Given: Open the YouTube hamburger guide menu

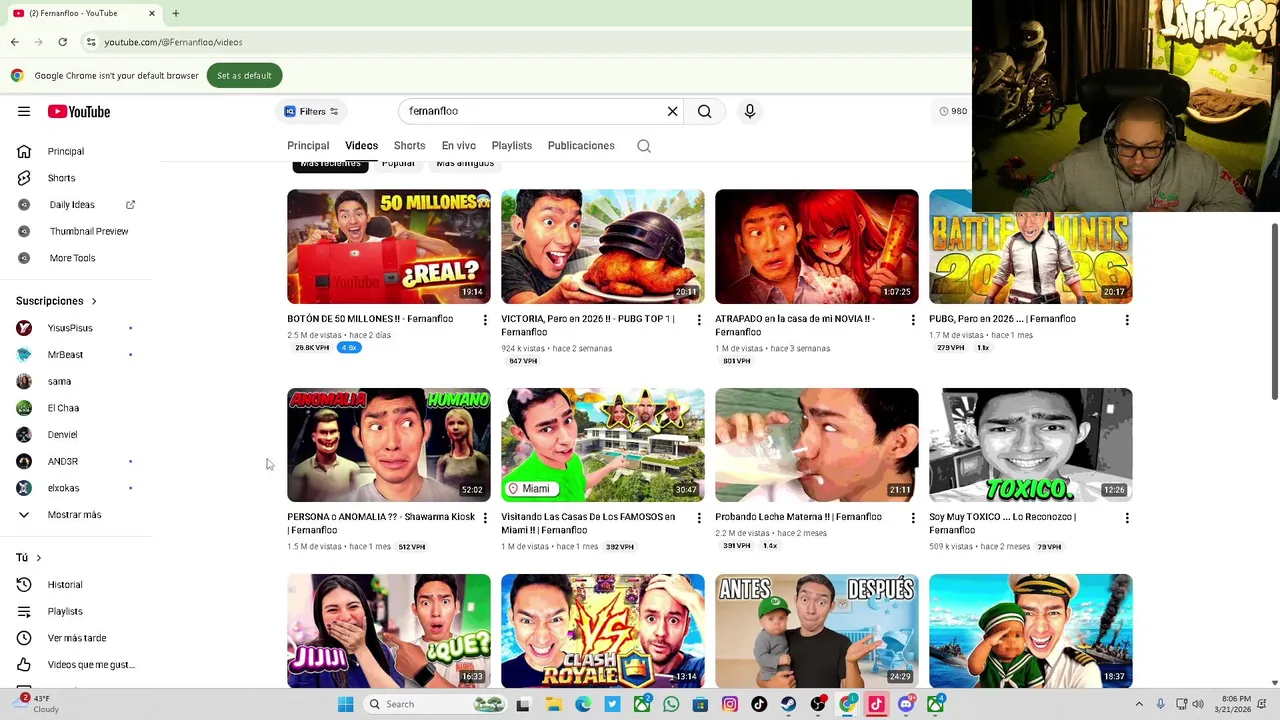Looking at the screenshot, I should [x=24, y=111].
